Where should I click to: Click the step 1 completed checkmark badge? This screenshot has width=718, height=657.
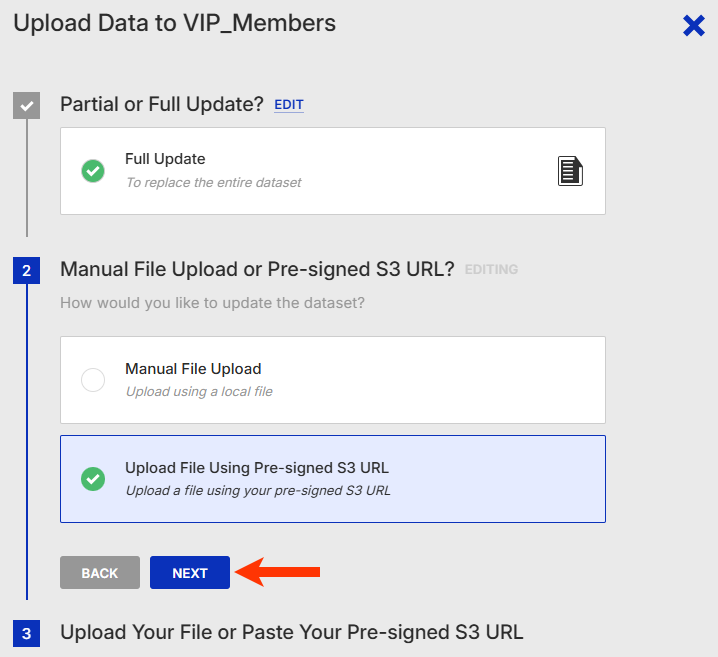26,106
